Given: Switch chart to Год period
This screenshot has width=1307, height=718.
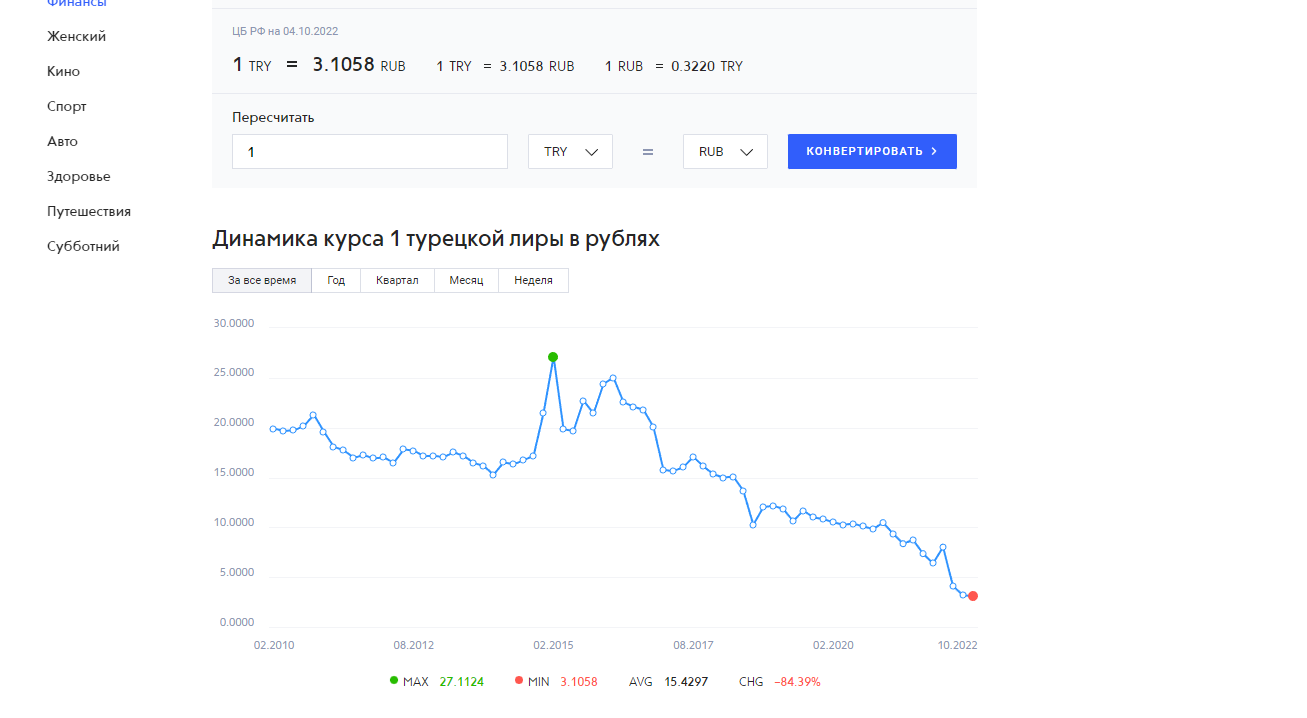Looking at the screenshot, I should click(336, 281).
